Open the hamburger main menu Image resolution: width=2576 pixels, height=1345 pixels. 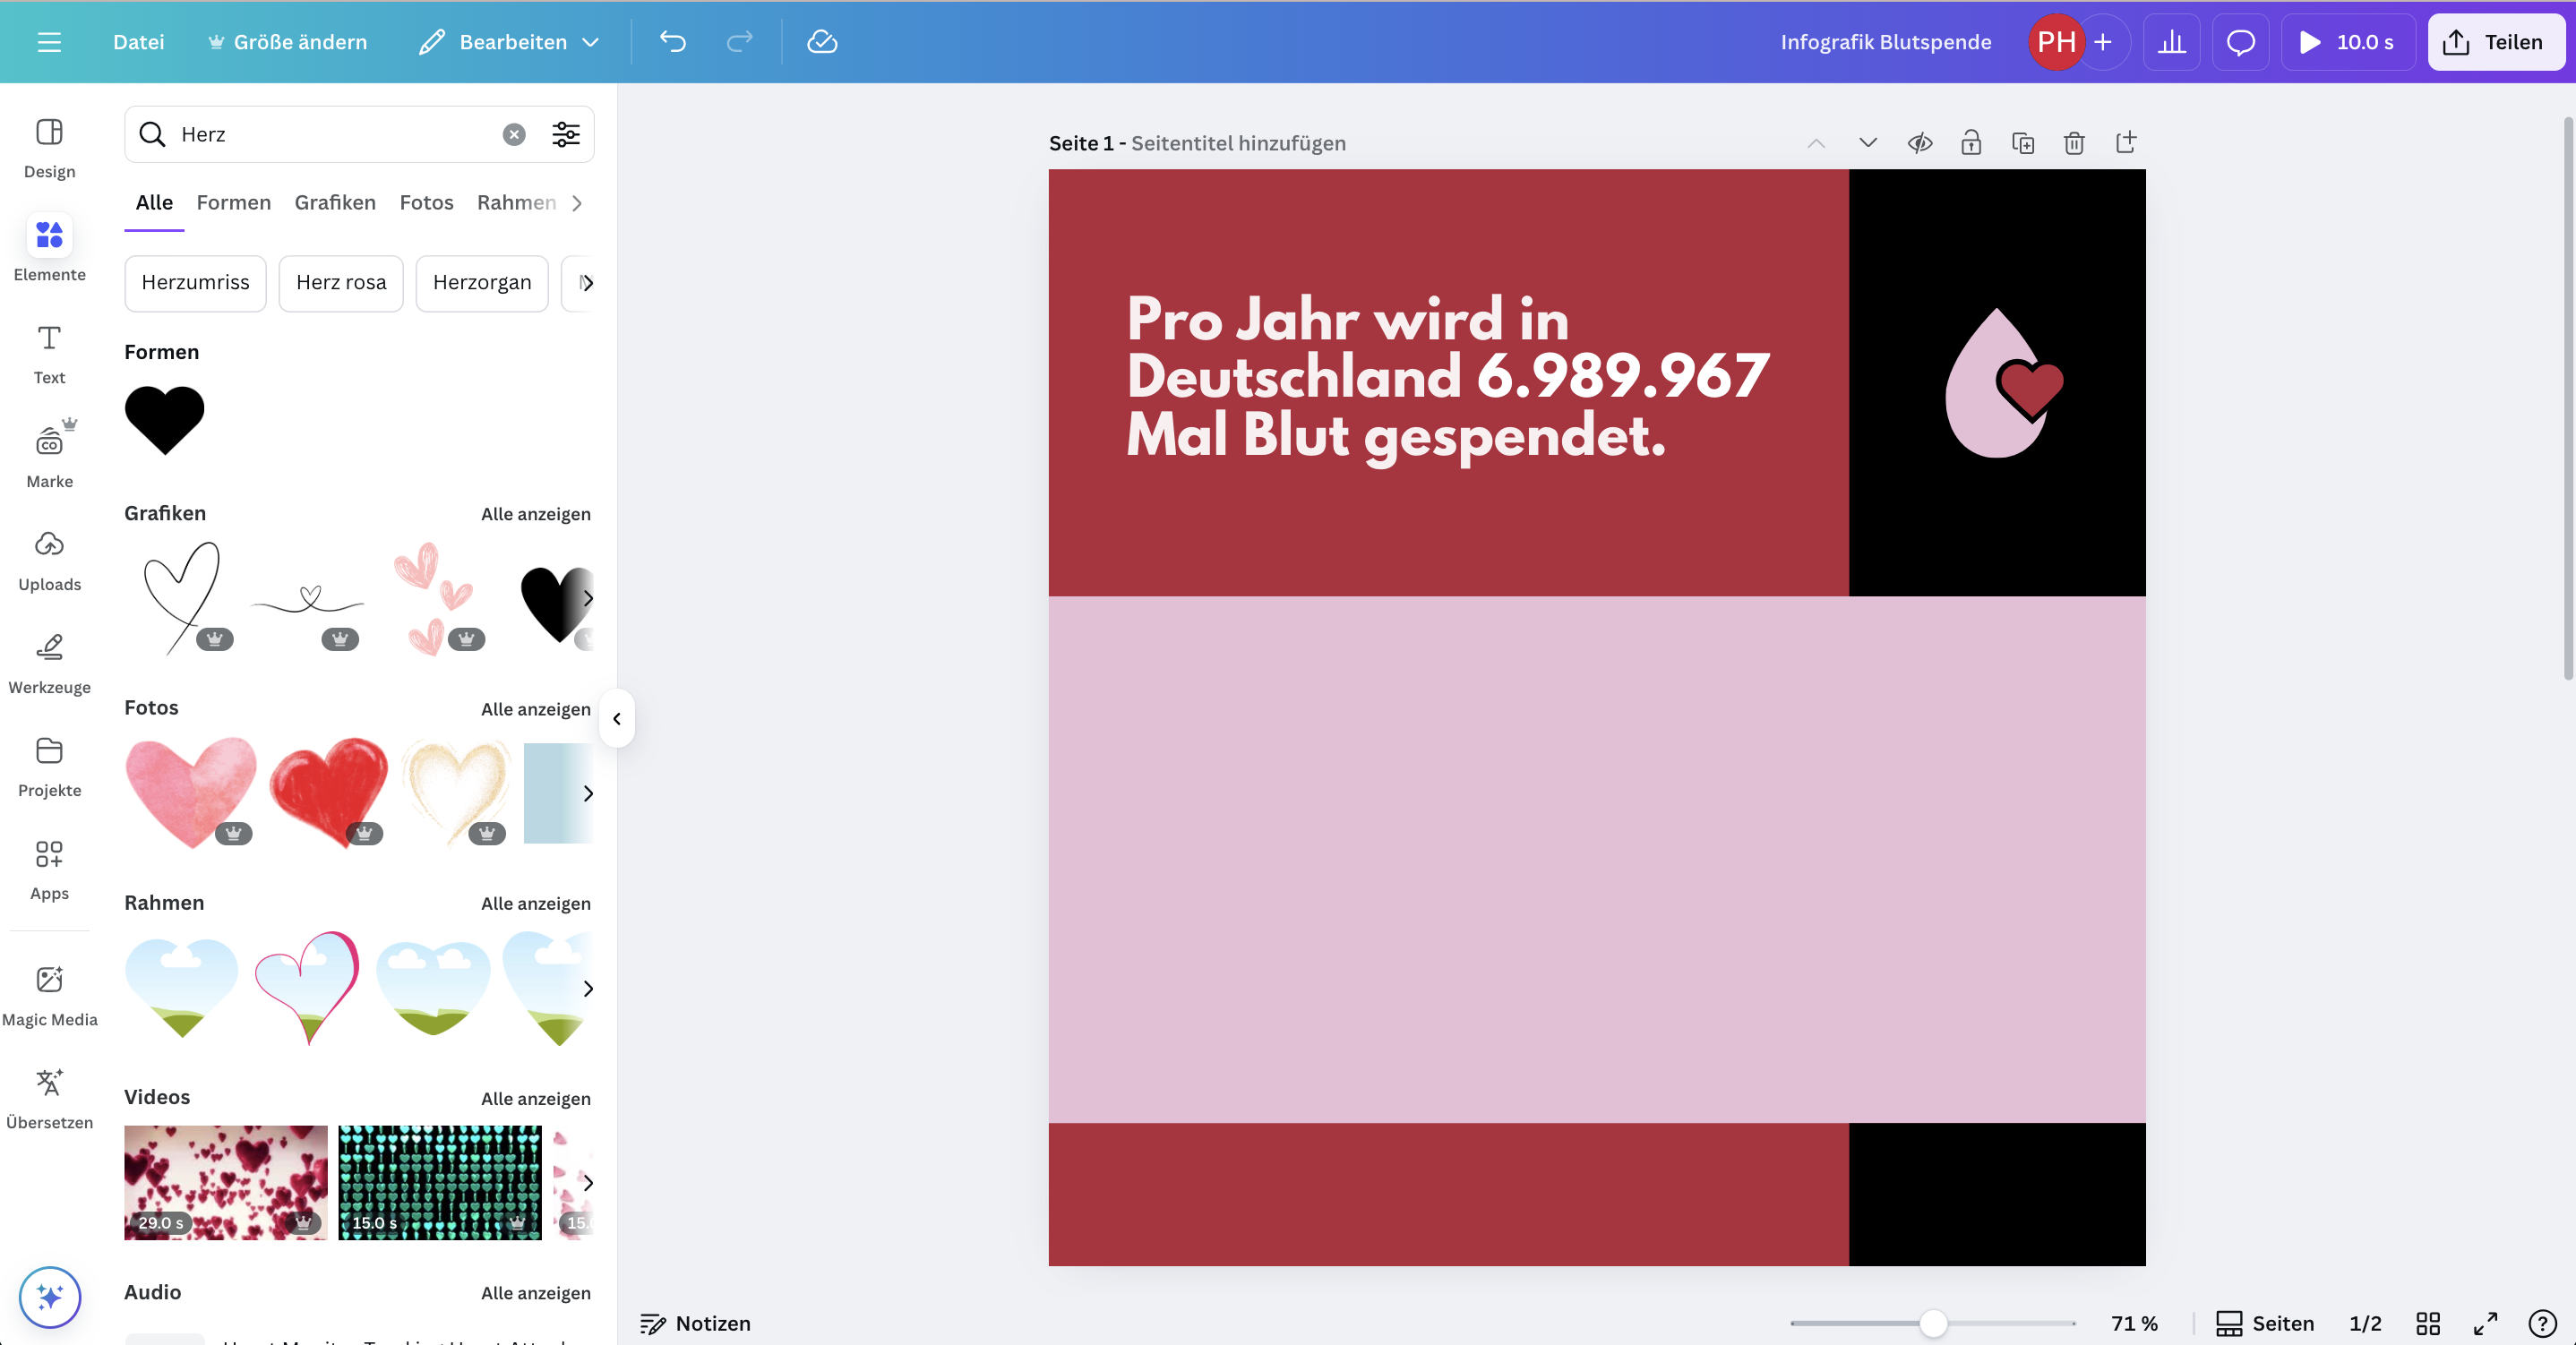tap(49, 42)
